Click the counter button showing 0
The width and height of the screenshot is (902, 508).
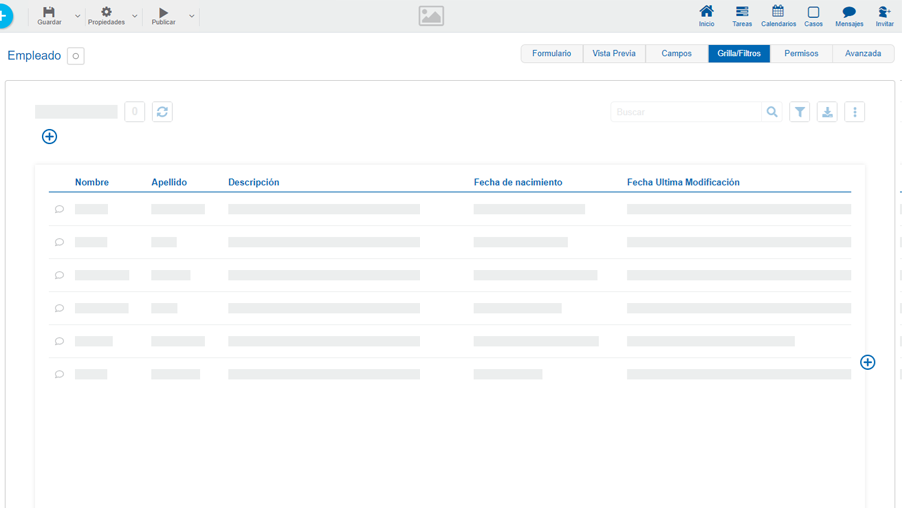(x=135, y=112)
